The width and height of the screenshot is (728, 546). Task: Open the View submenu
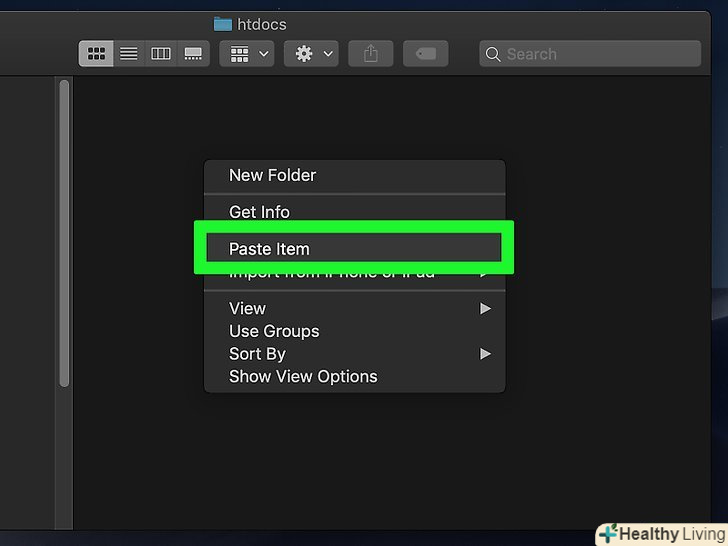[x=355, y=308]
